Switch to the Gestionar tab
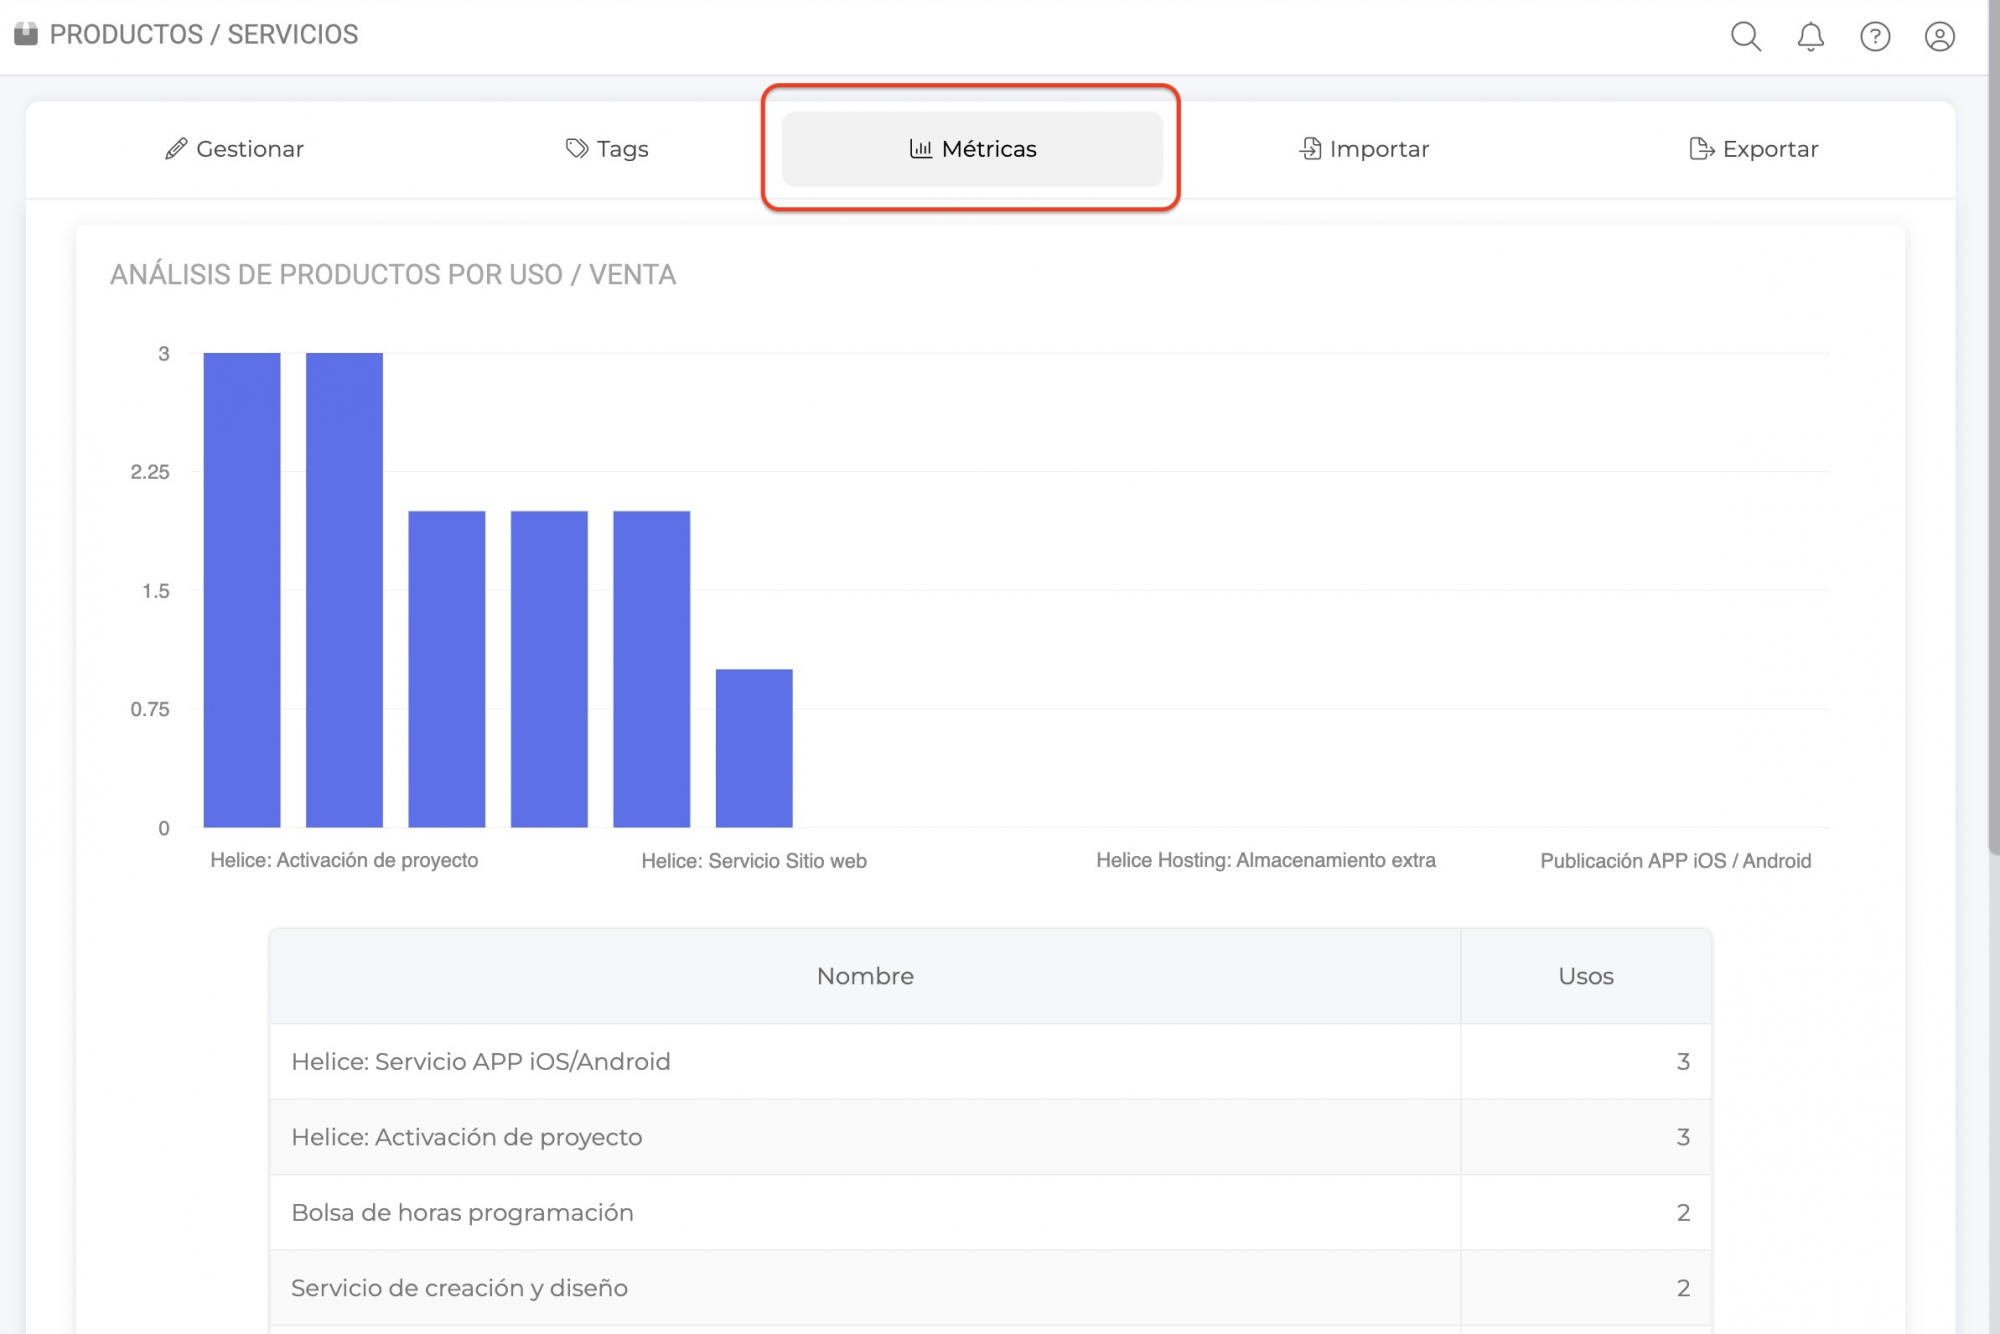This screenshot has height=1334, width=2000. pyautogui.click(x=234, y=149)
